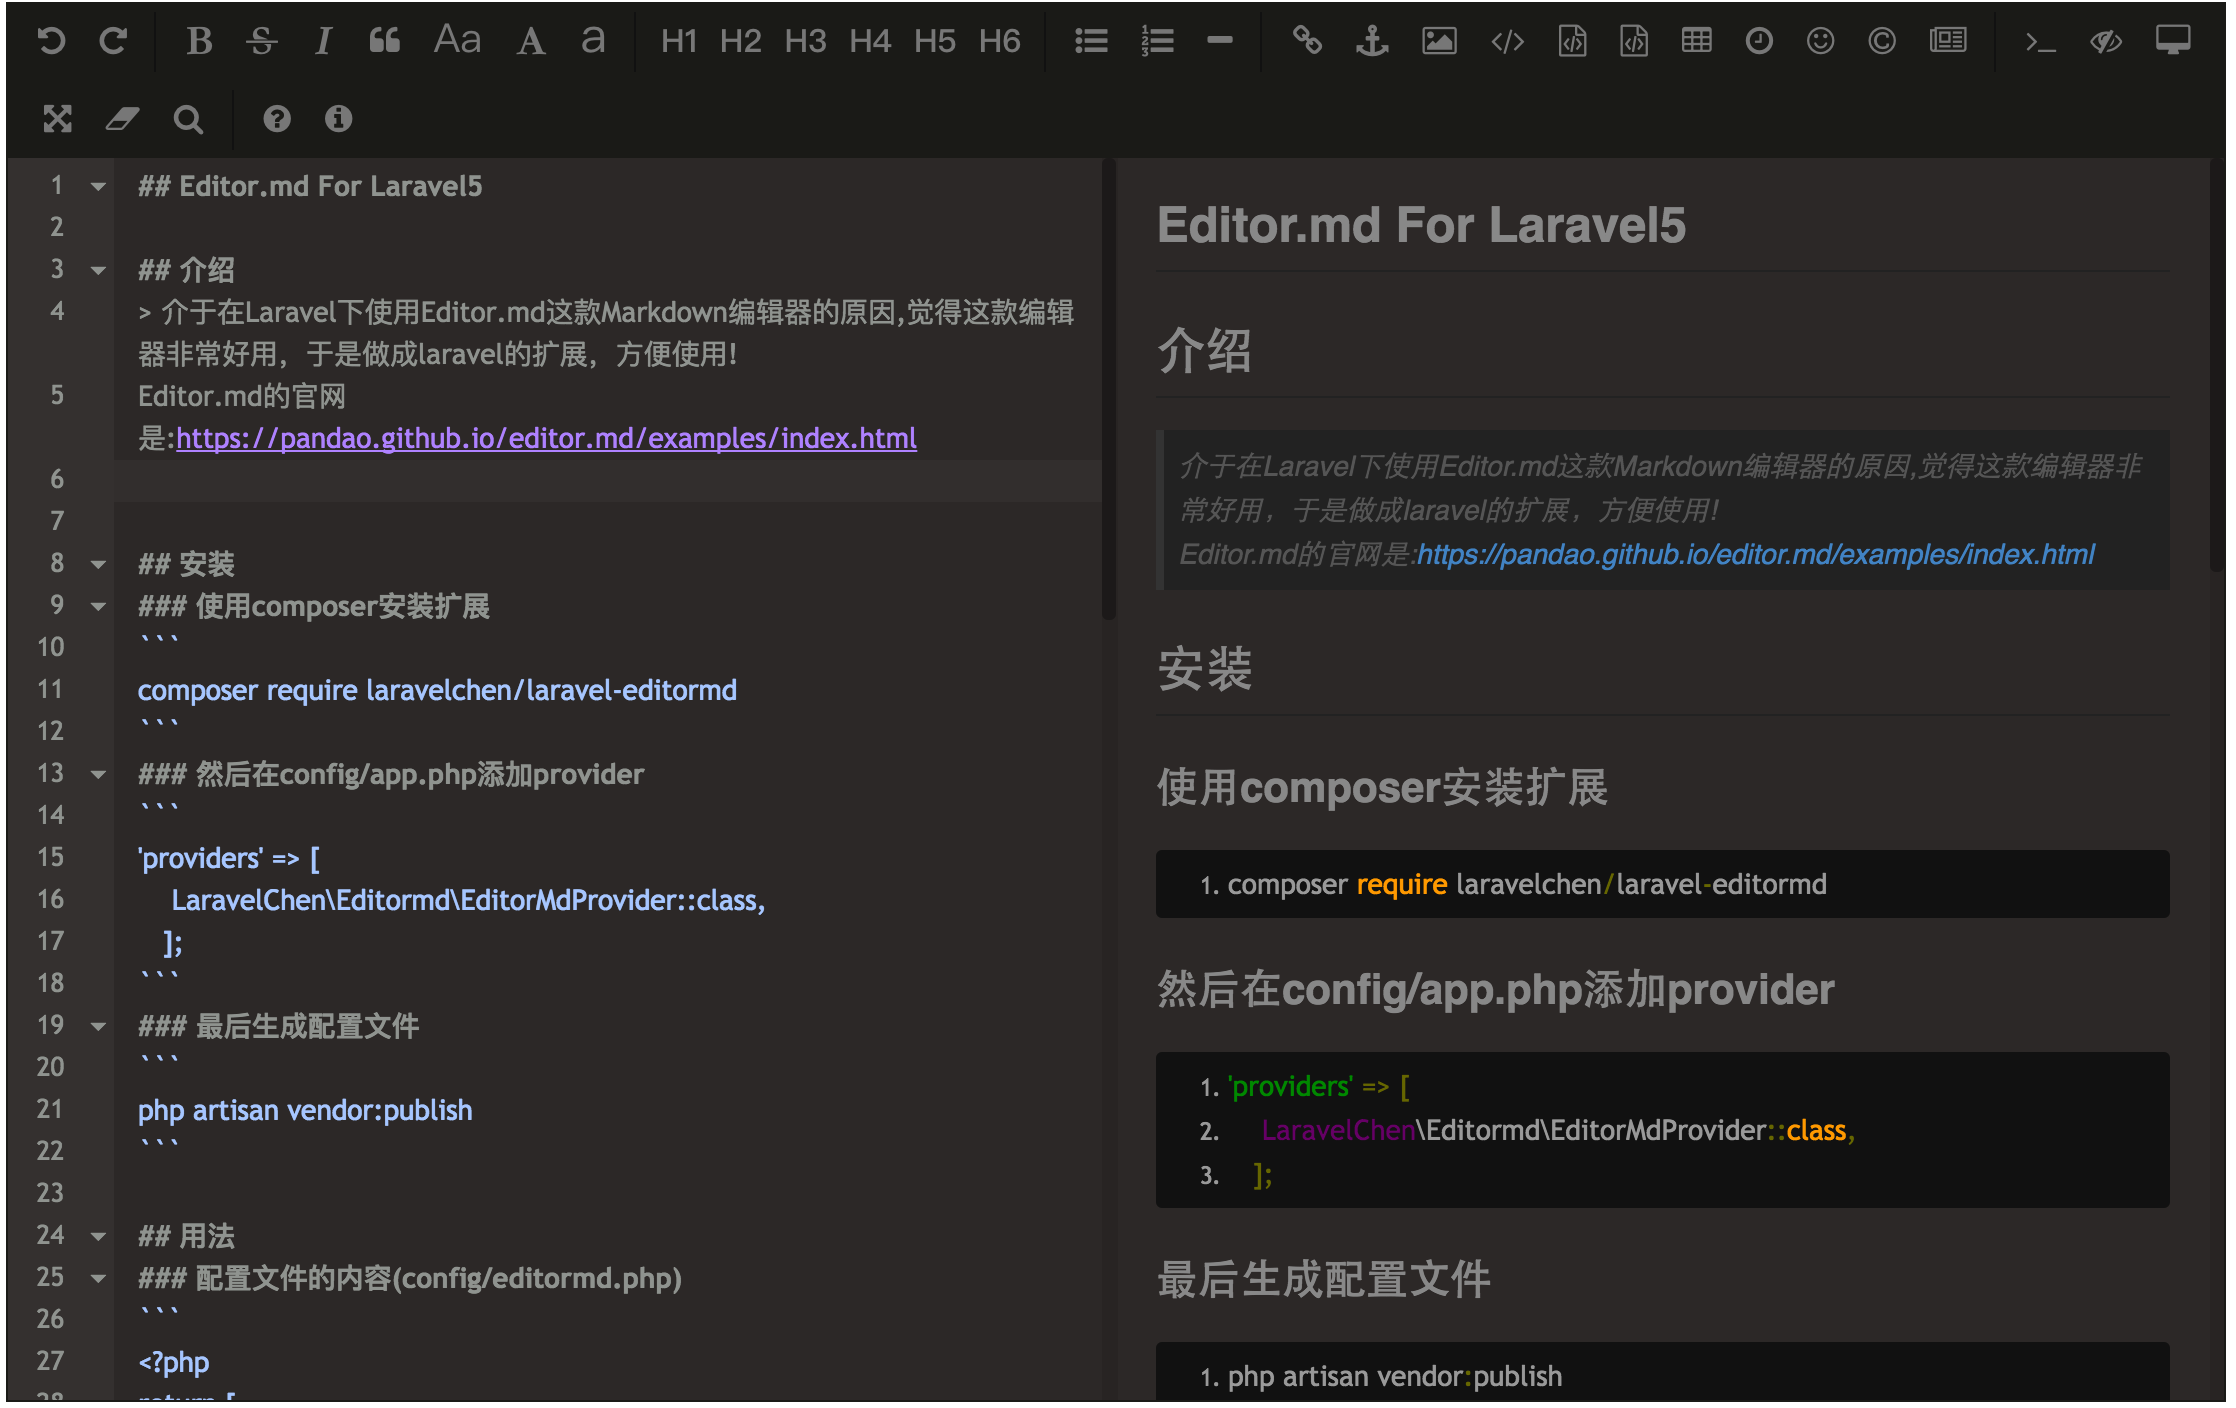This screenshot has width=2236, height=1408.
Task: Insert an image
Action: [x=1439, y=41]
